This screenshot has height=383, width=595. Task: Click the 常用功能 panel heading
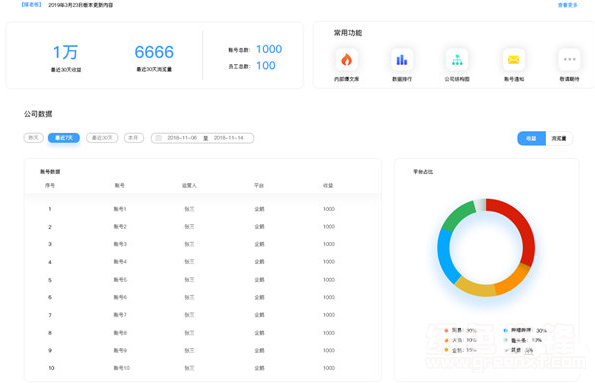pyautogui.click(x=348, y=33)
